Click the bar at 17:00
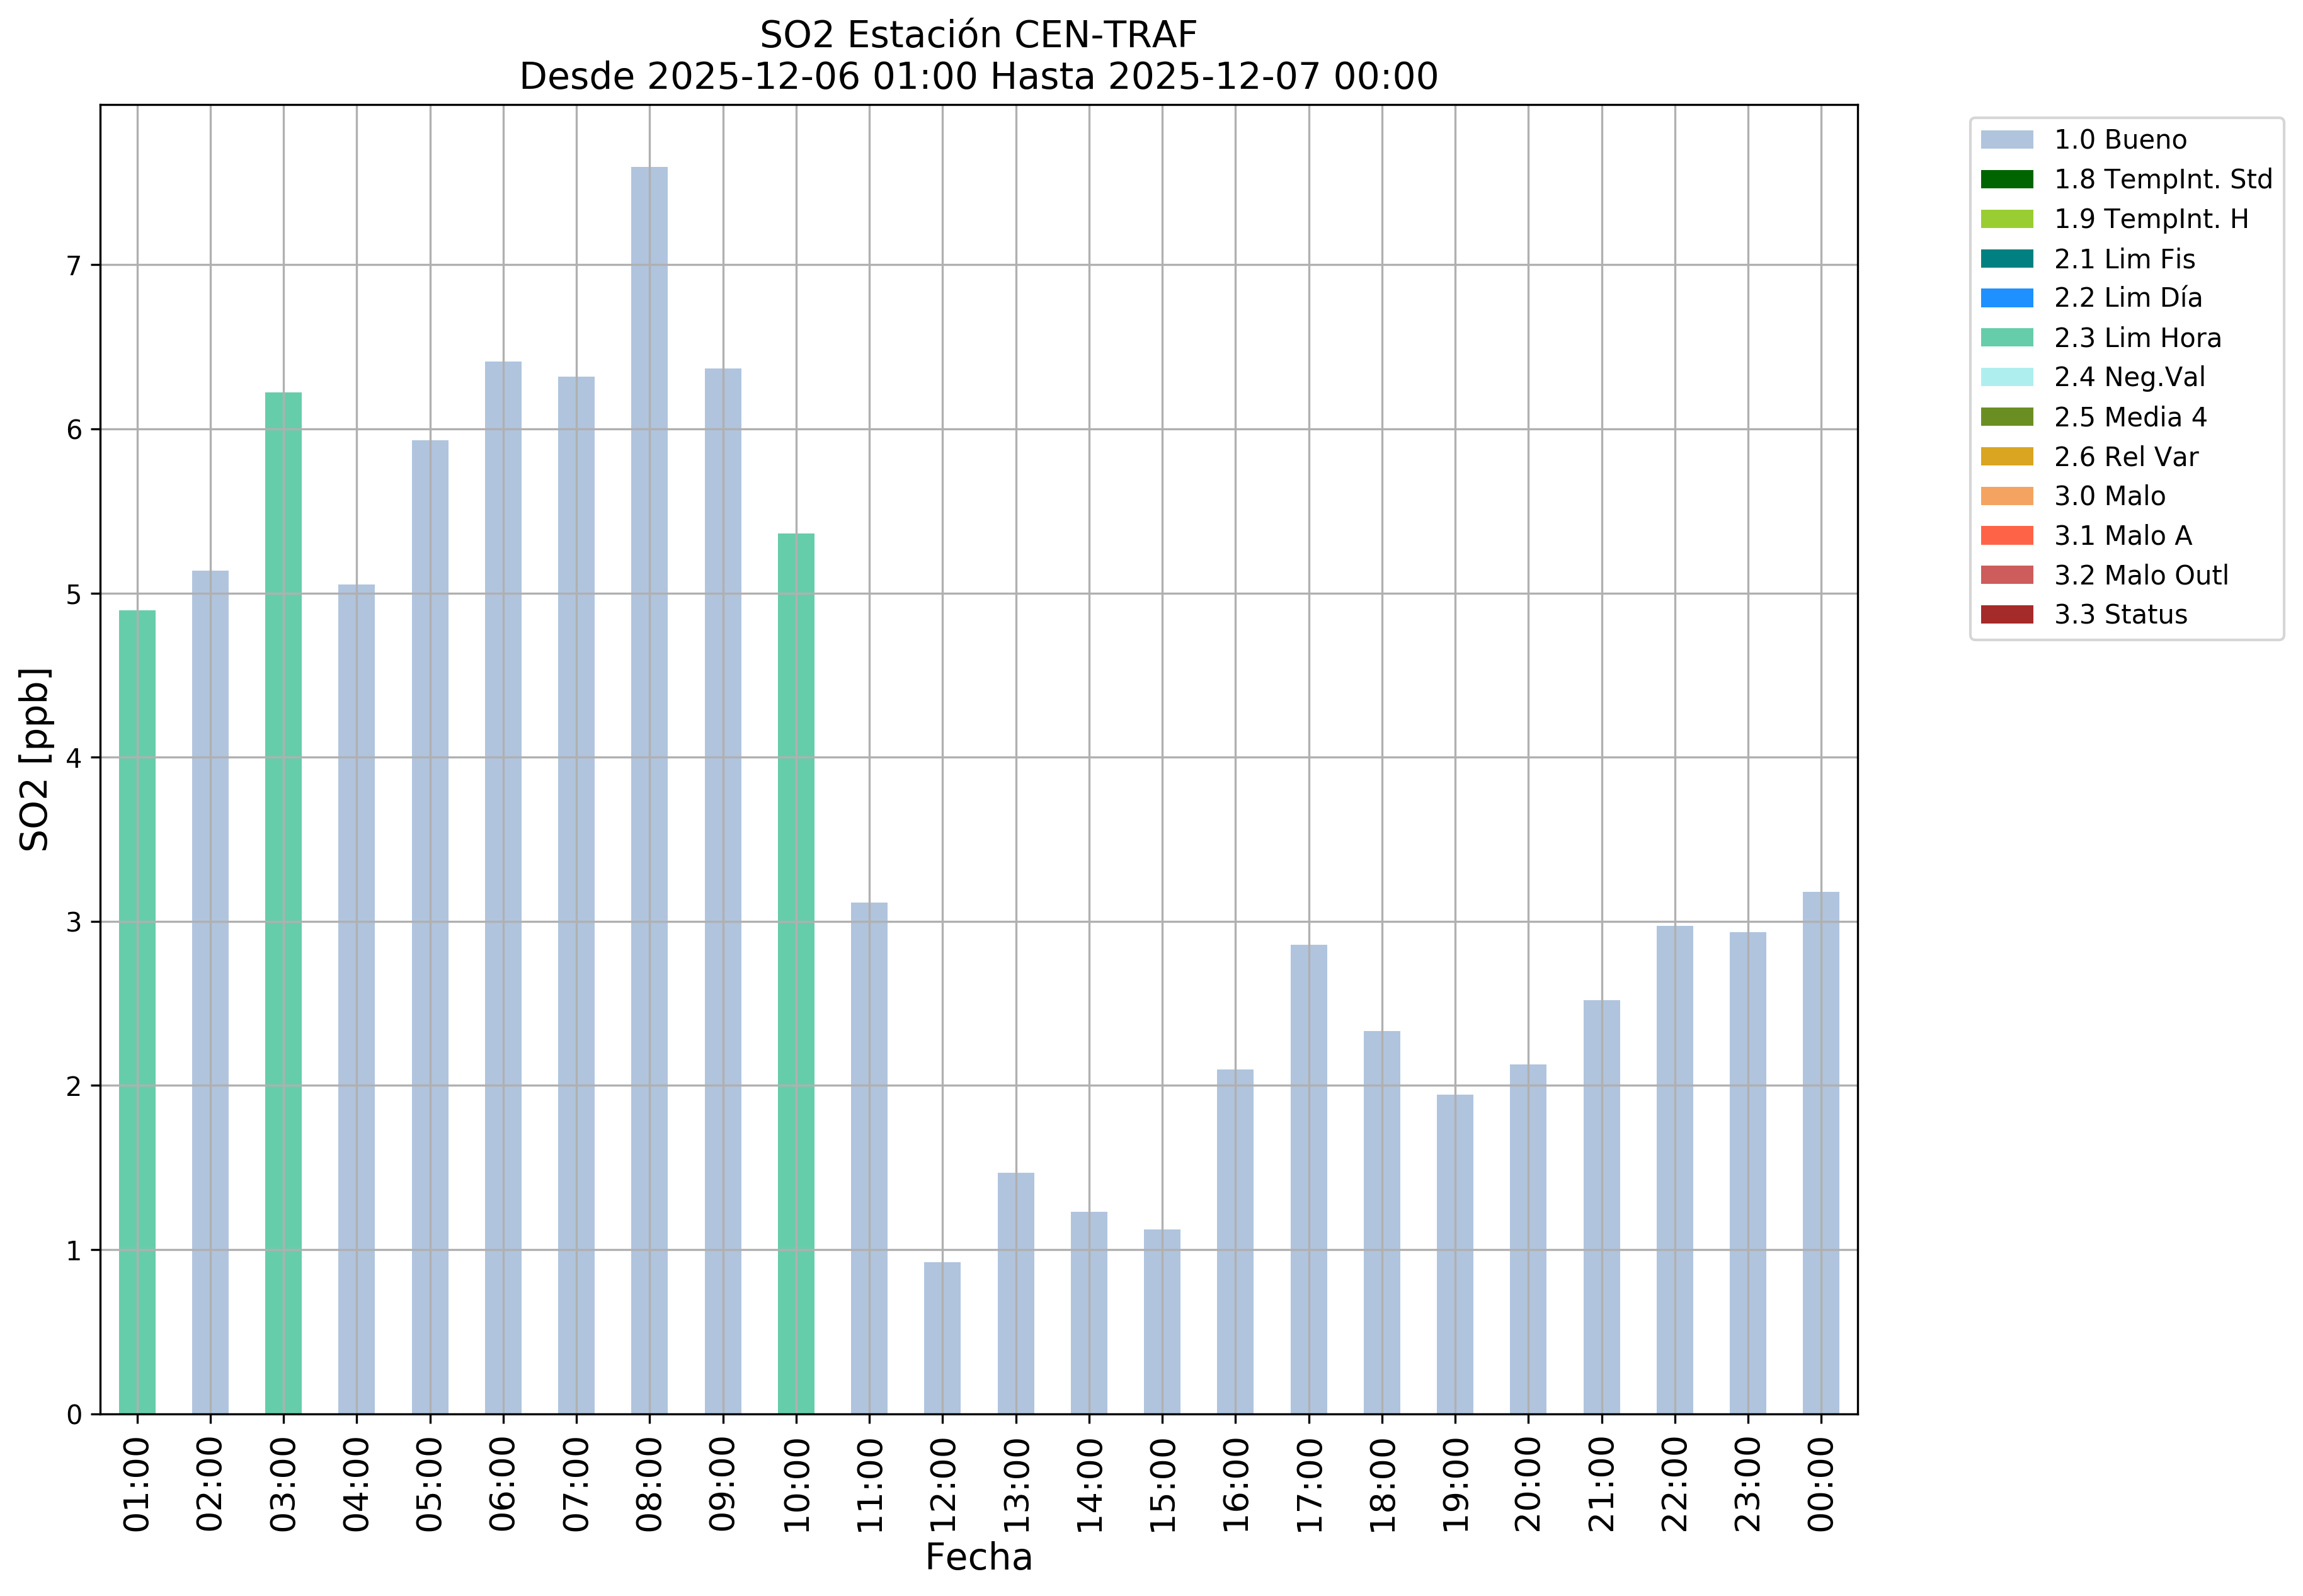 point(1308,1180)
